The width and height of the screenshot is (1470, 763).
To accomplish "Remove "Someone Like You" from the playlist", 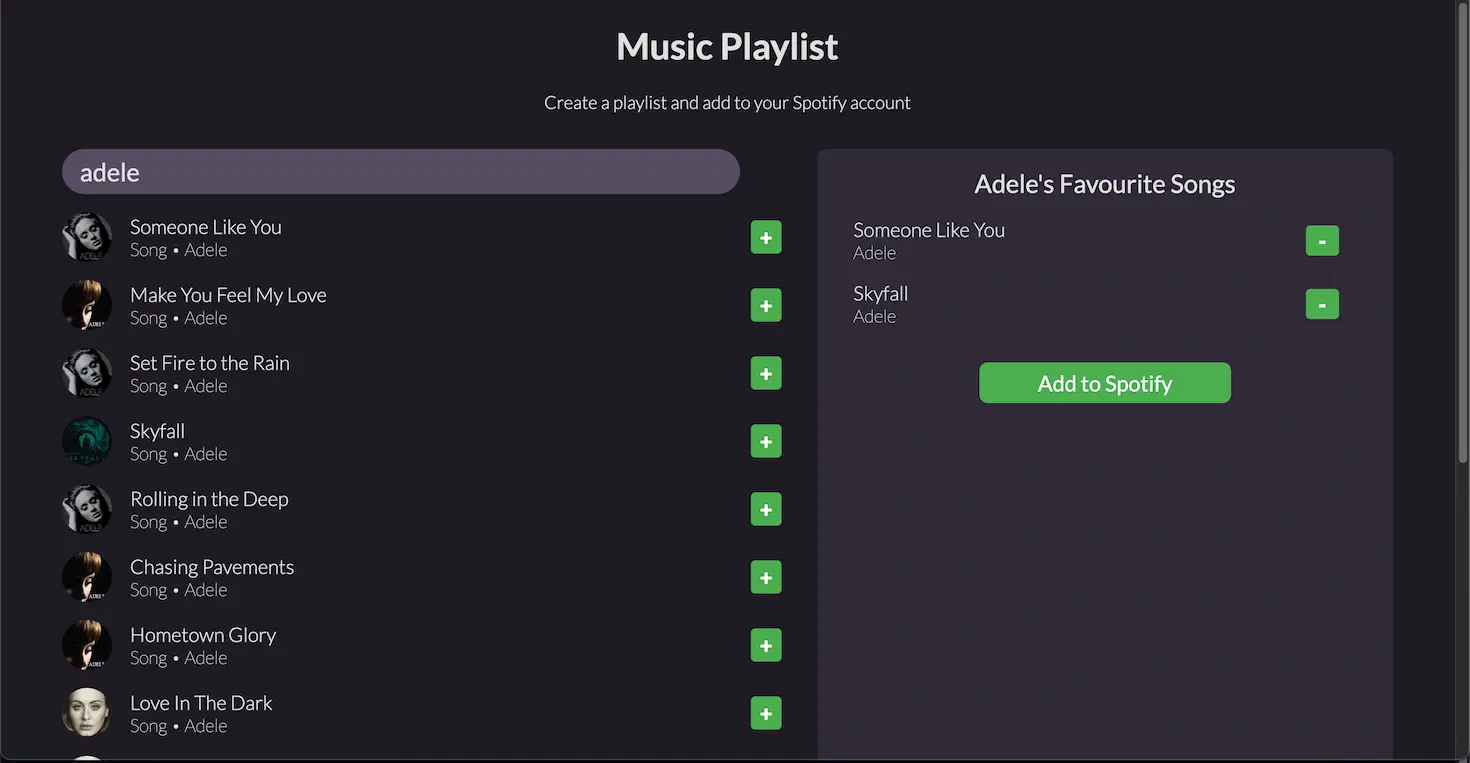I will (1322, 240).
